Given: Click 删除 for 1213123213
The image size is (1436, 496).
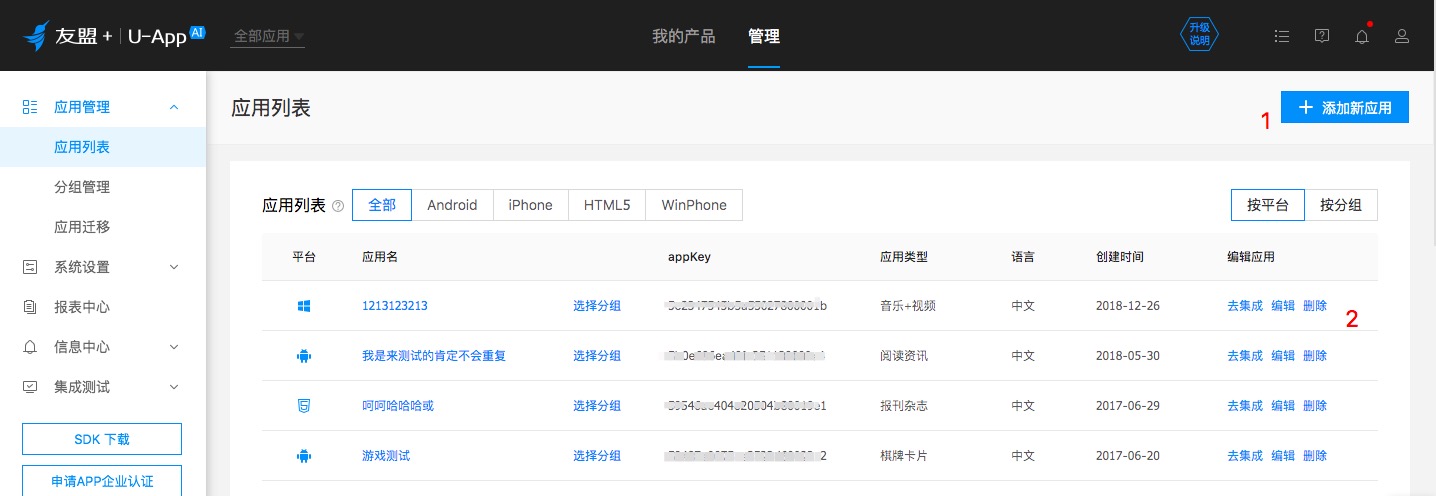Looking at the screenshot, I should [1315, 306].
